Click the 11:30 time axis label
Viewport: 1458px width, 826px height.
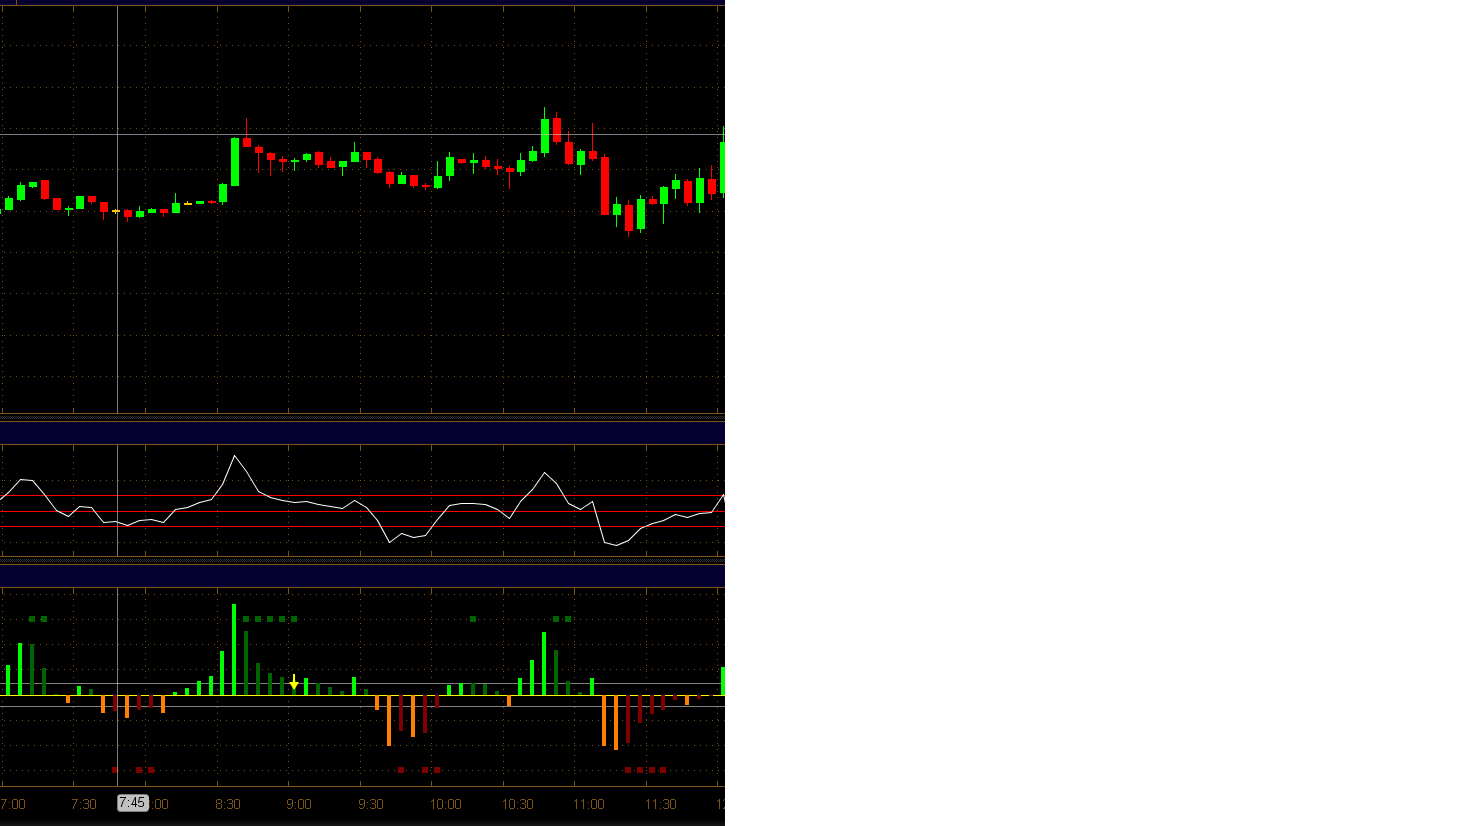click(661, 804)
